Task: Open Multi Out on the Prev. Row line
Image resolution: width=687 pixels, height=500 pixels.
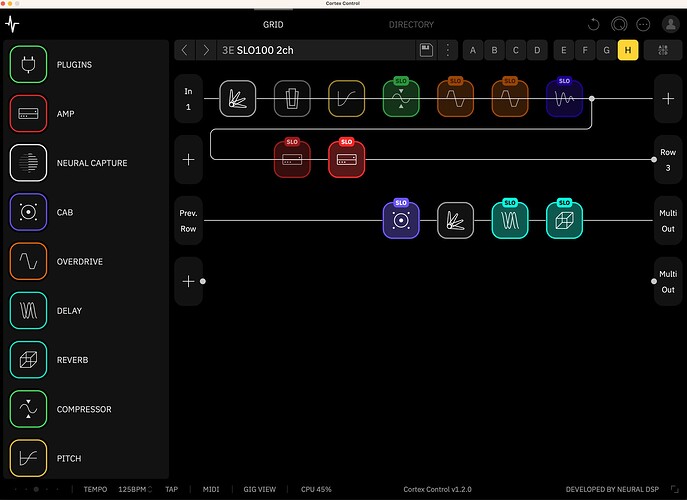Action: (668, 220)
